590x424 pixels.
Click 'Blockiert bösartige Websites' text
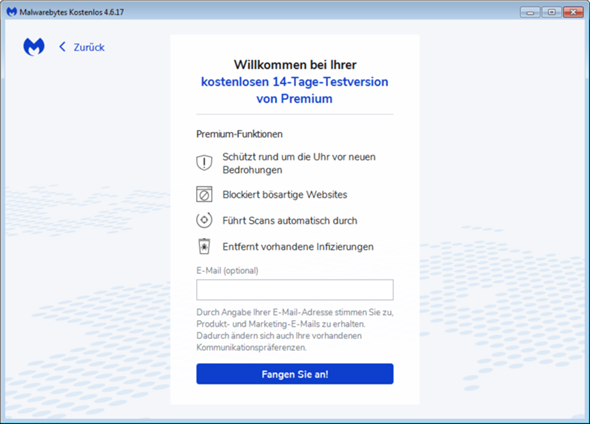285,195
